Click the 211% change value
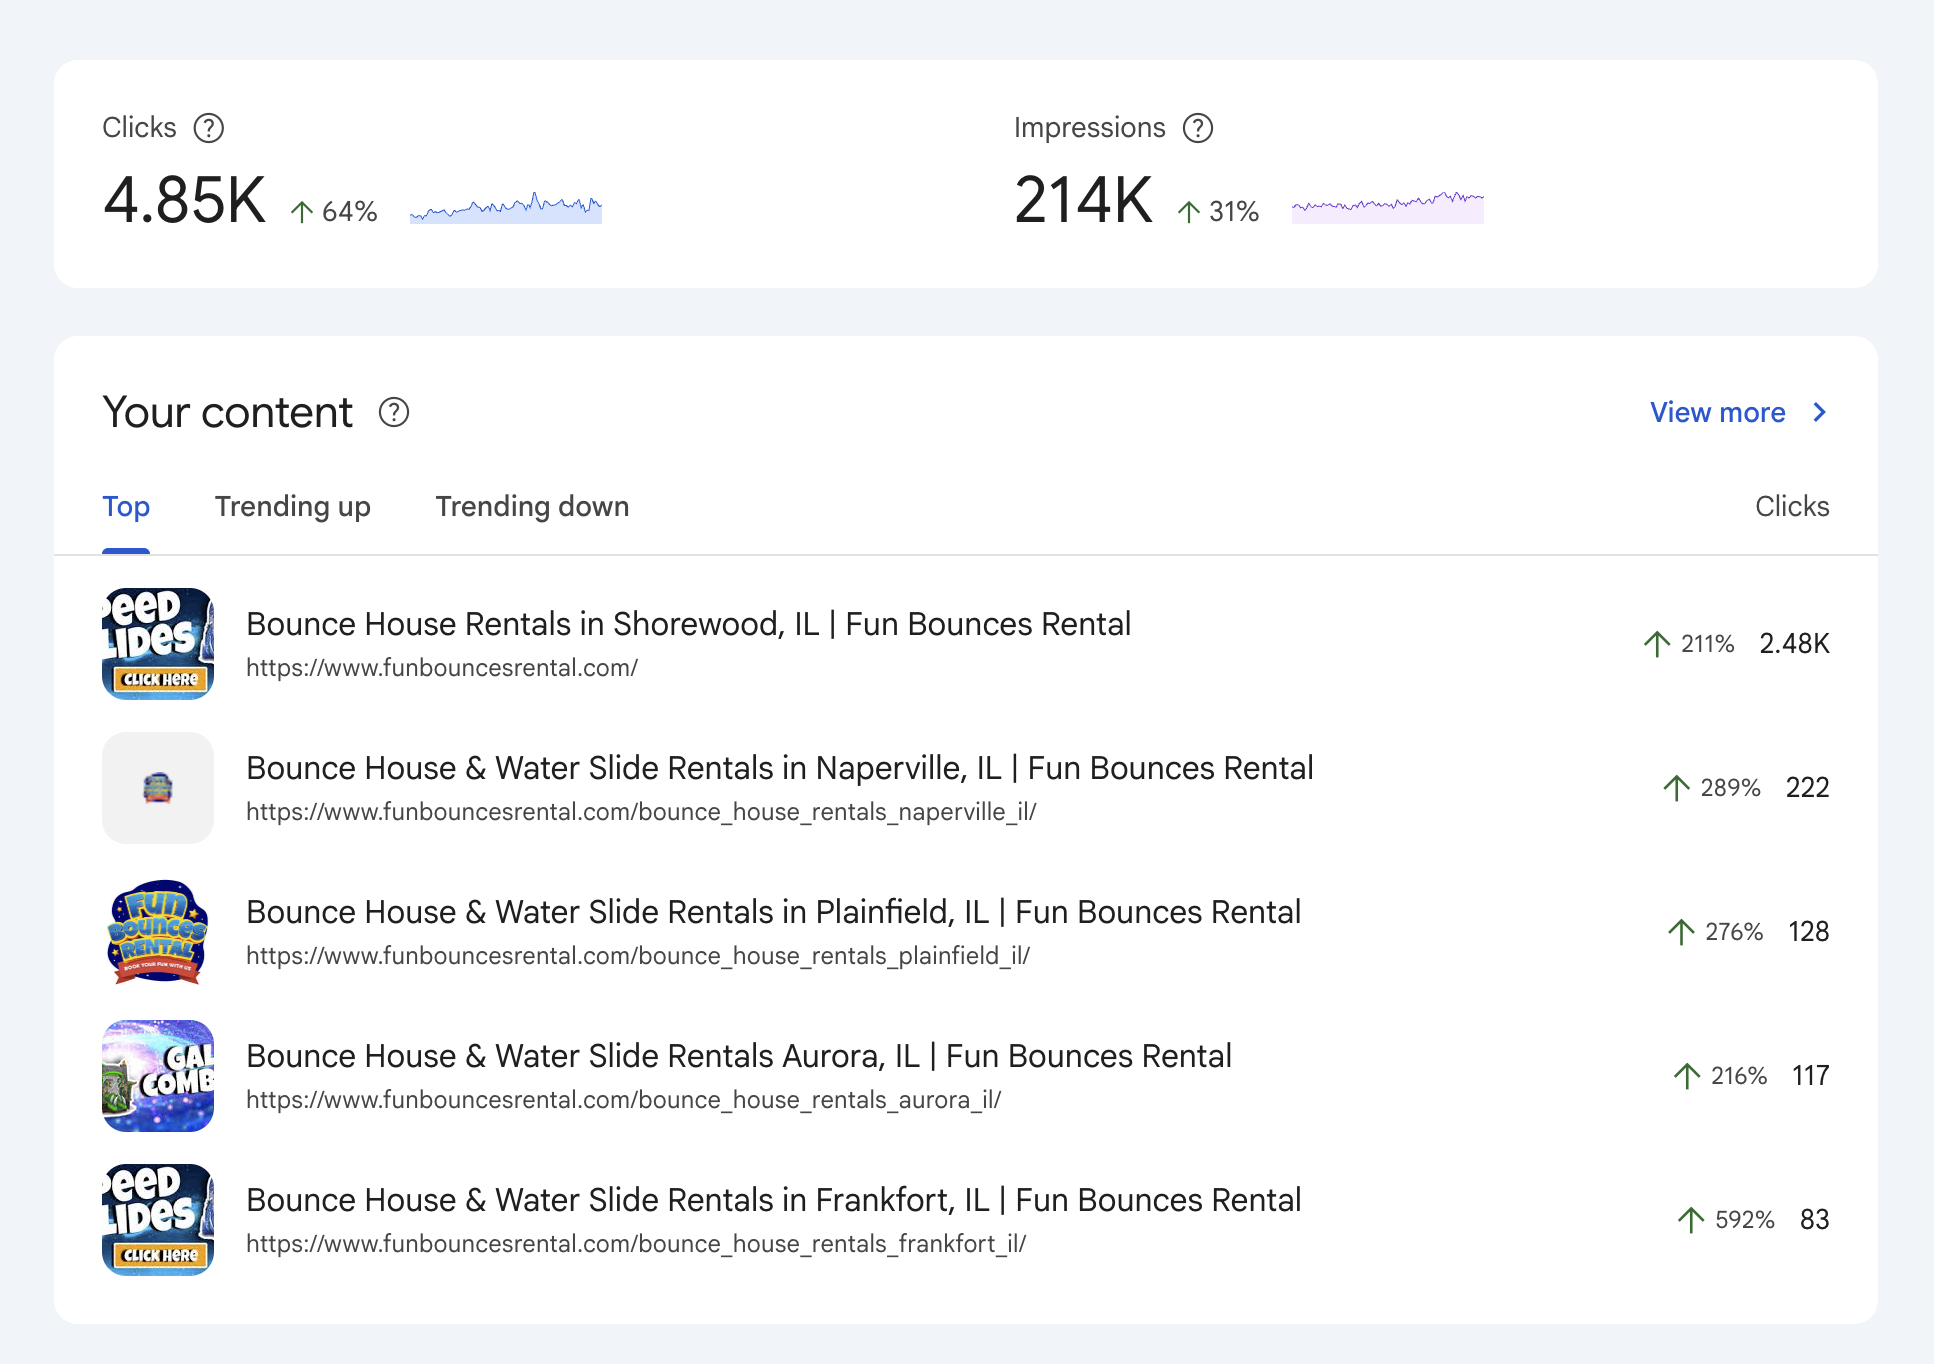1934x1364 pixels. 1708,644
